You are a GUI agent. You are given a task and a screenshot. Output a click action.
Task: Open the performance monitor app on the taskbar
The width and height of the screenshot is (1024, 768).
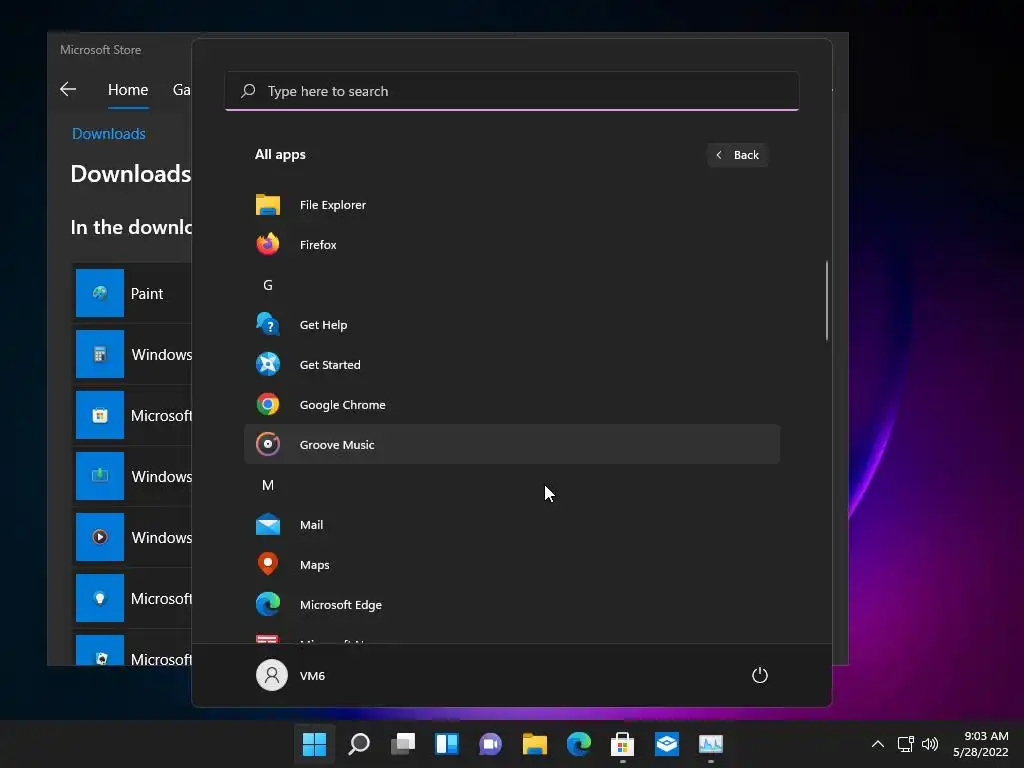(x=711, y=743)
